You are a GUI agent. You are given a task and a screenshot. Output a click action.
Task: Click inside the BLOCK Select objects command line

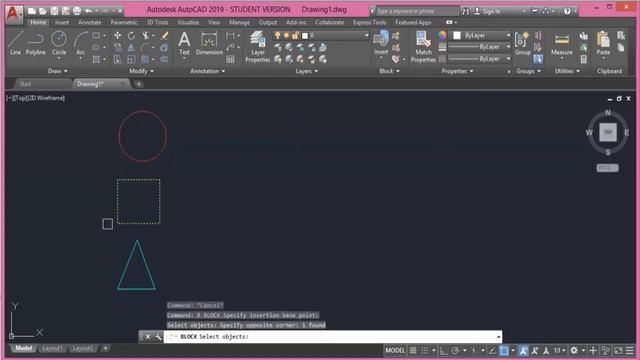pyautogui.click(x=333, y=337)
